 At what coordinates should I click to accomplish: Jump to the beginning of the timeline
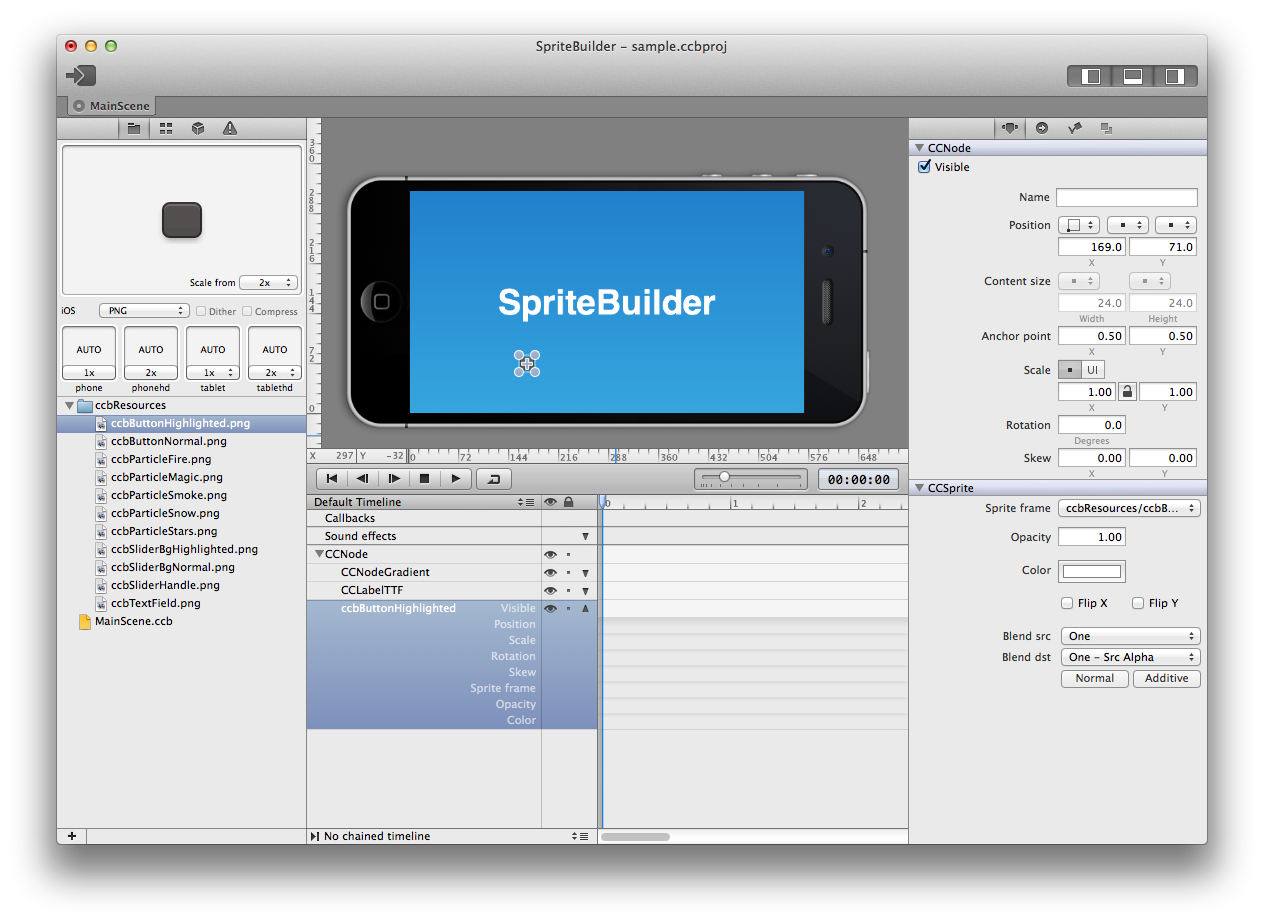(x=332, y=479)
